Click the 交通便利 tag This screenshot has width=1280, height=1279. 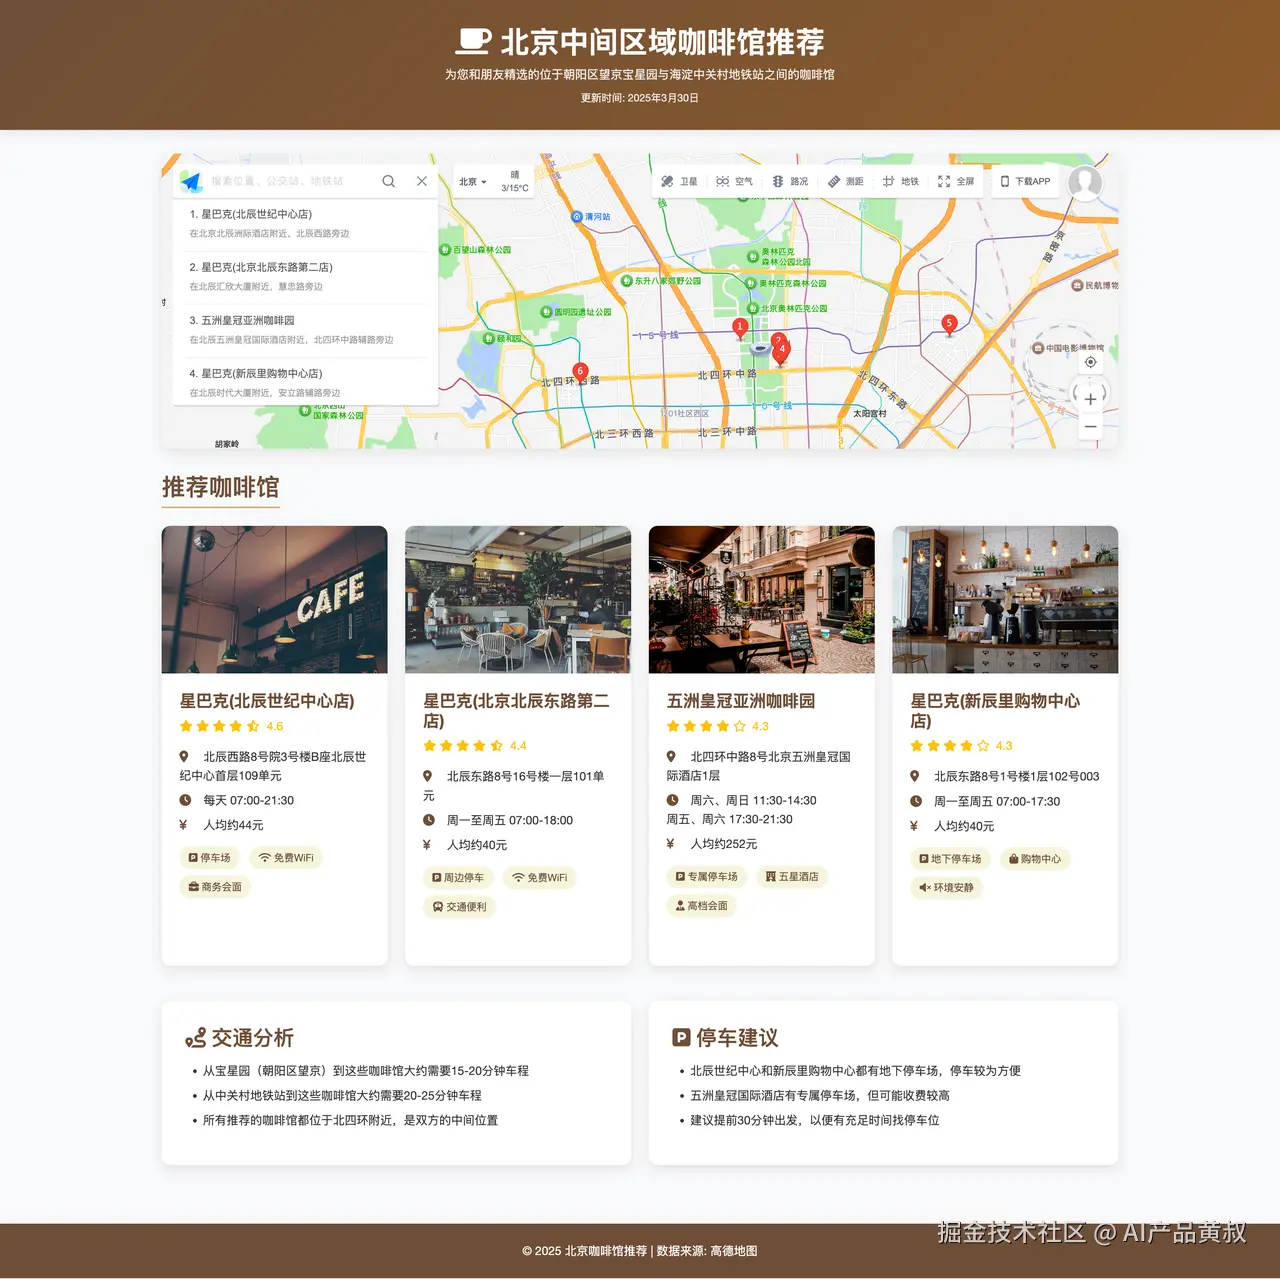(x=460, y=907)
